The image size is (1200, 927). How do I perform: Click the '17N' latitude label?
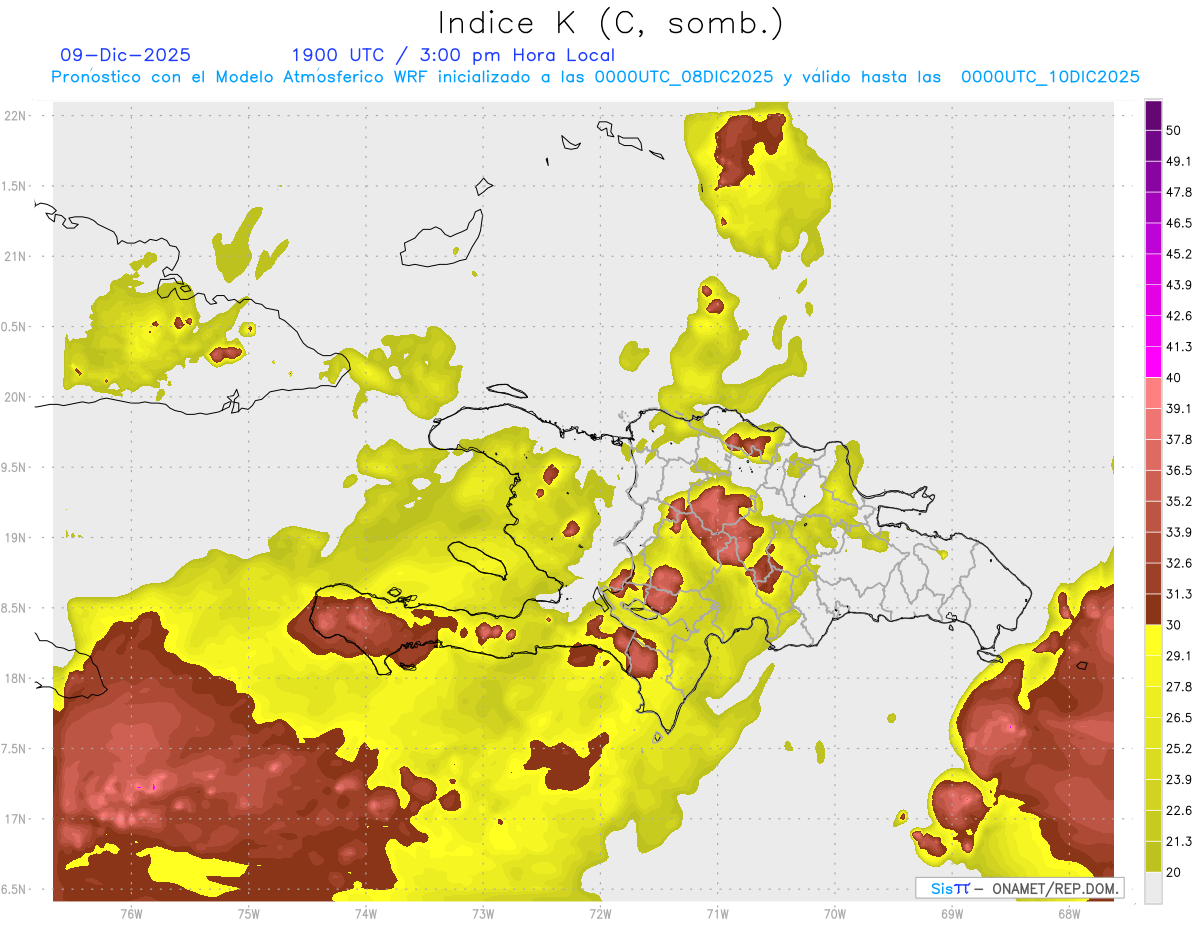click(x=15, y=819)
